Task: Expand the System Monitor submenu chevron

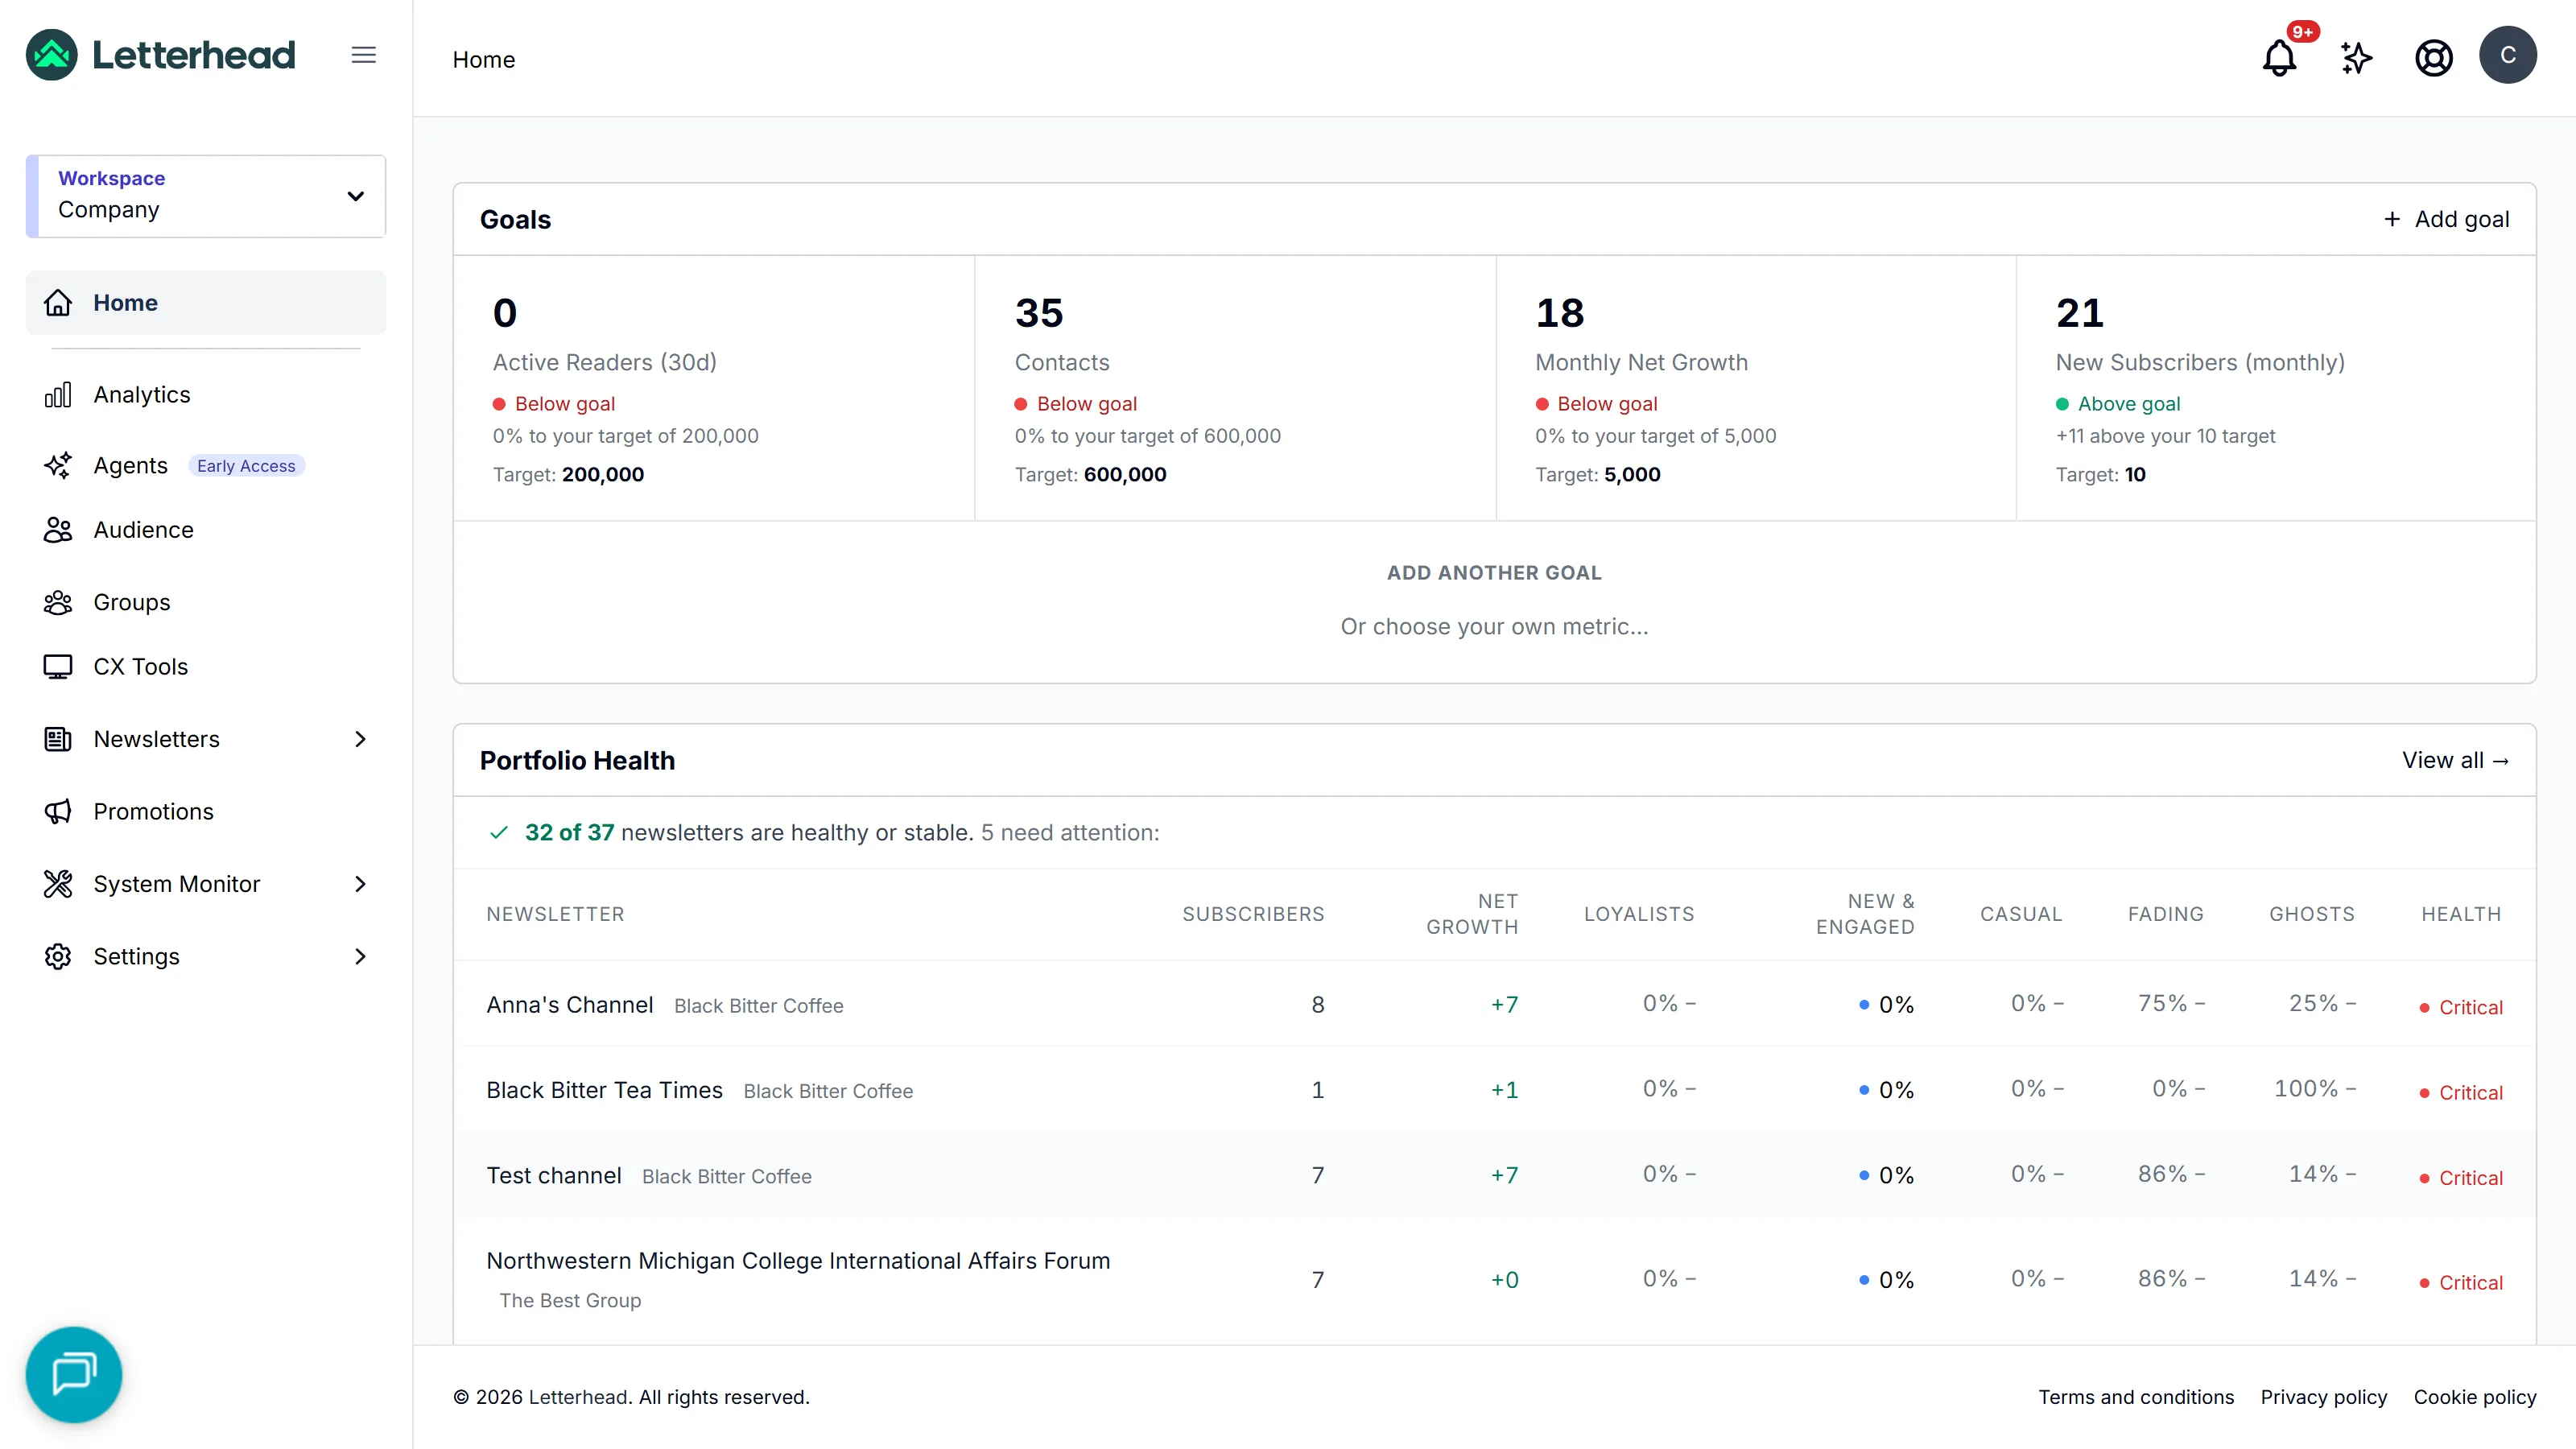Action: [x=361, y=884]
